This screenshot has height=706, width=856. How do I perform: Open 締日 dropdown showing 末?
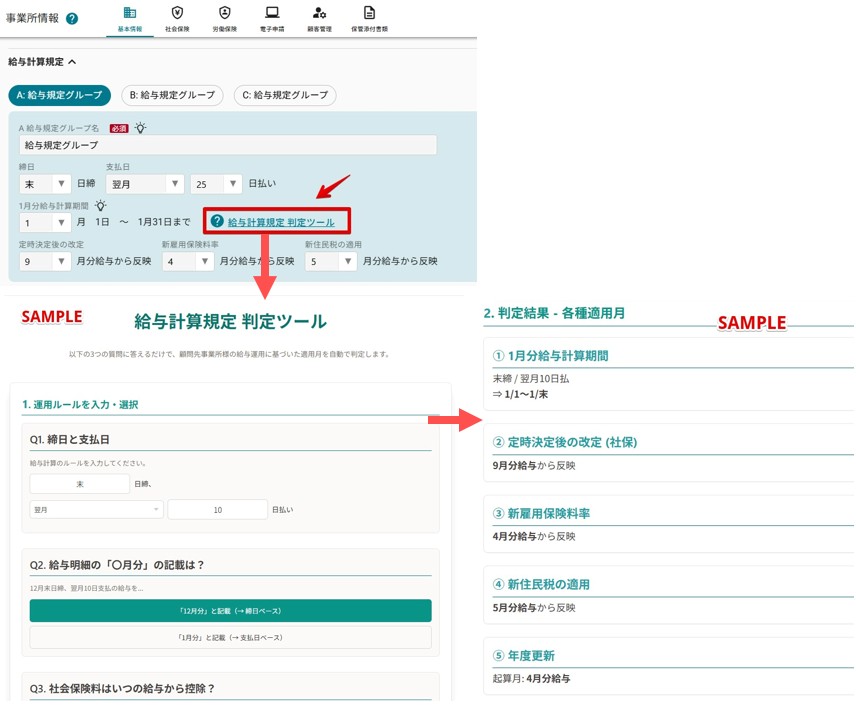point(45,184)
